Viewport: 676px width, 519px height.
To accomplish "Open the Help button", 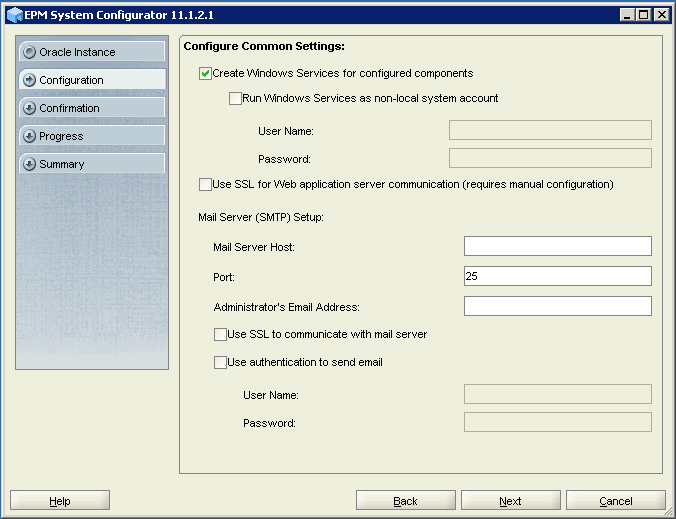I will click(60, 501).
